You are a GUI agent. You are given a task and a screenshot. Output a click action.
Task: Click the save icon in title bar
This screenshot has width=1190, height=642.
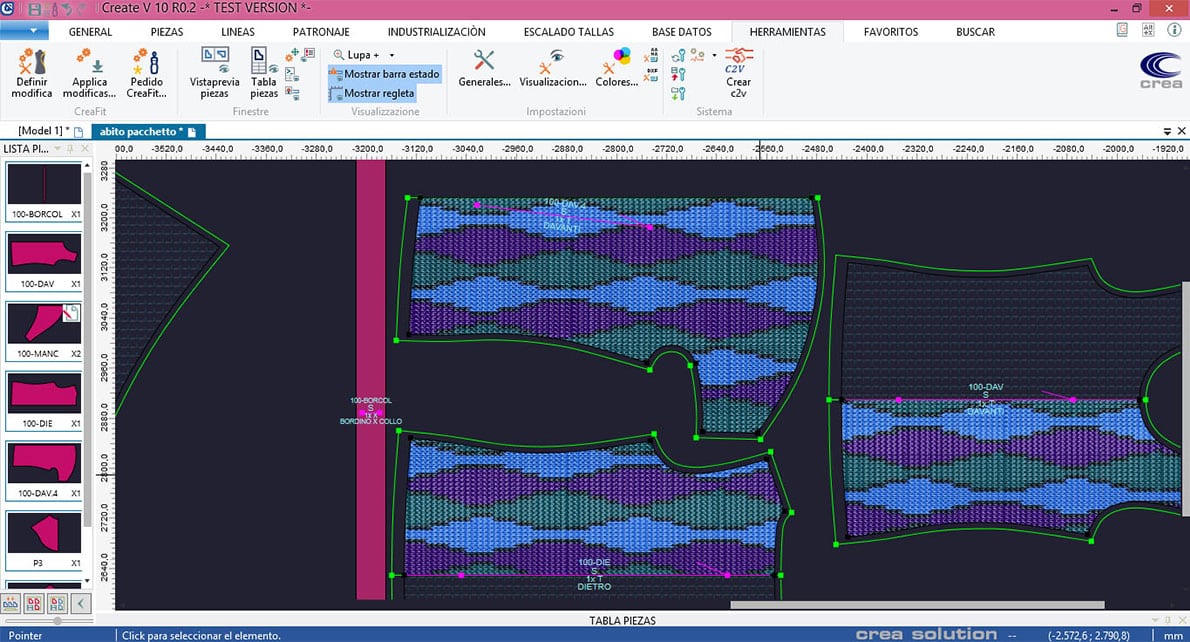(35, 9)
